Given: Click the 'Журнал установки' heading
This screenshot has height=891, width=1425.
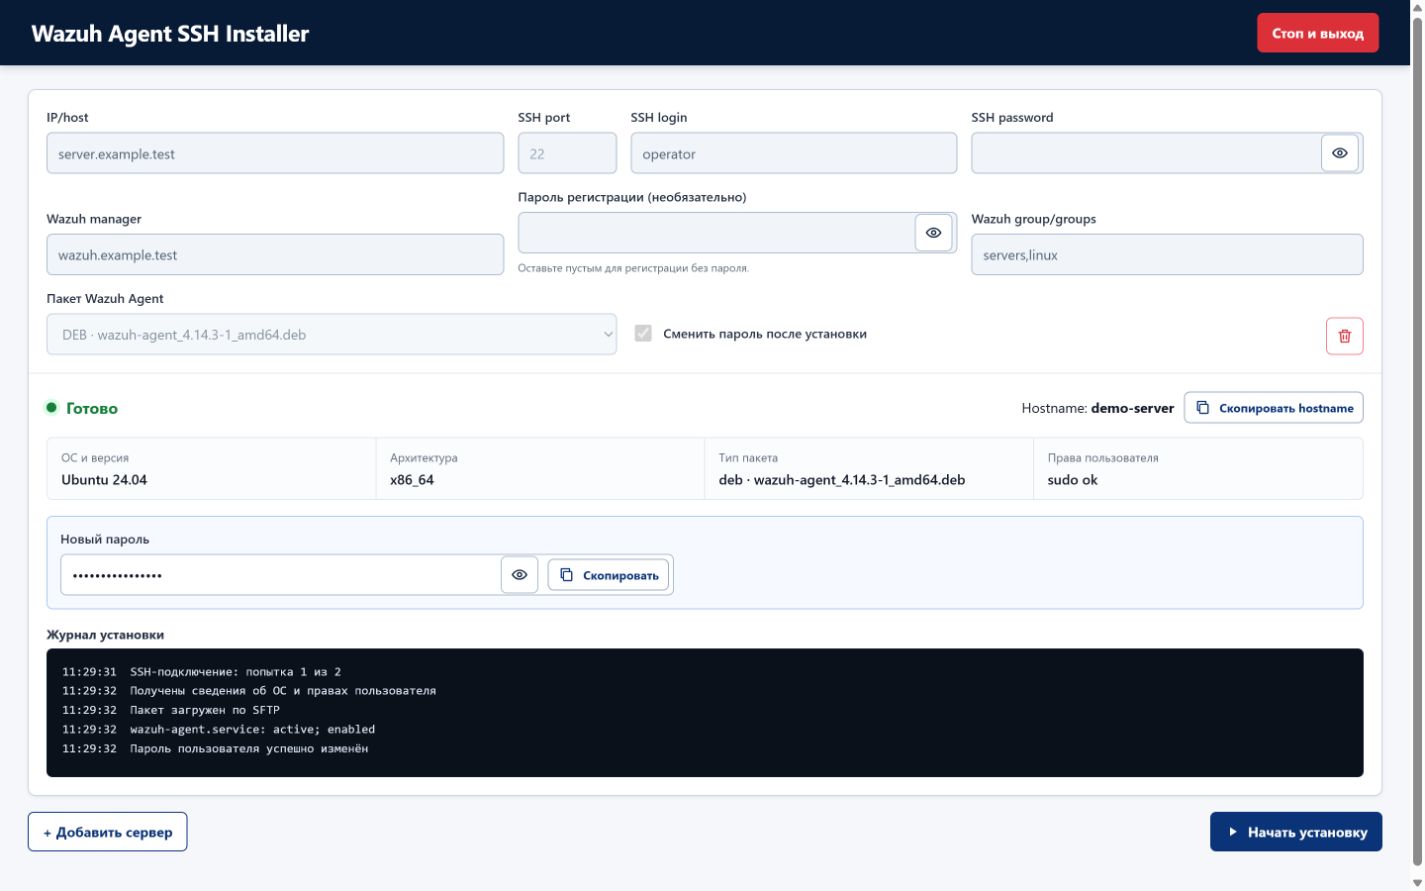Looking at the screenshot, I should pos(105,635).
